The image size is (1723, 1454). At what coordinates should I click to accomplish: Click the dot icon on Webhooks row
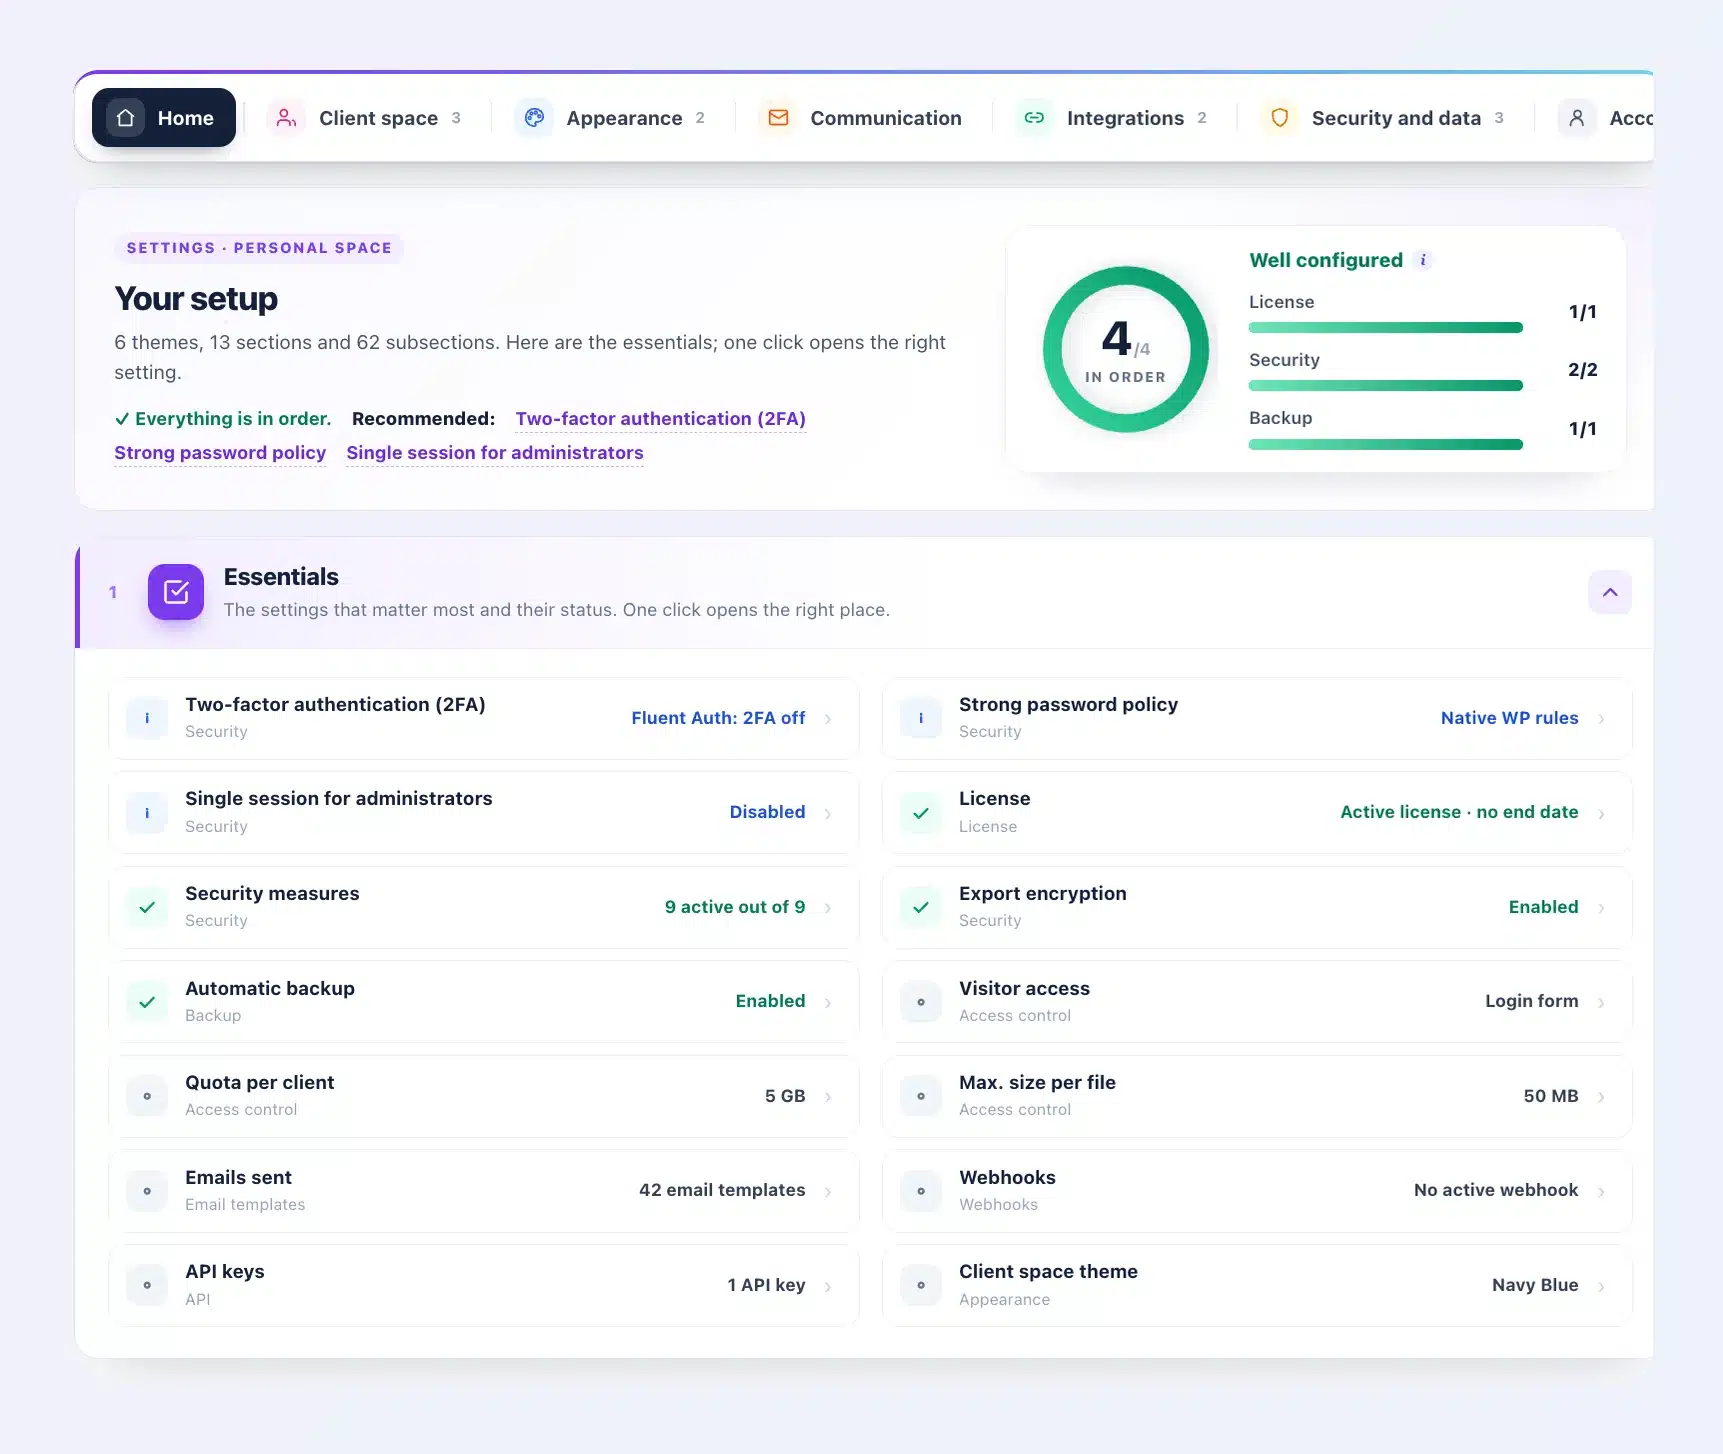(921, 1191)
